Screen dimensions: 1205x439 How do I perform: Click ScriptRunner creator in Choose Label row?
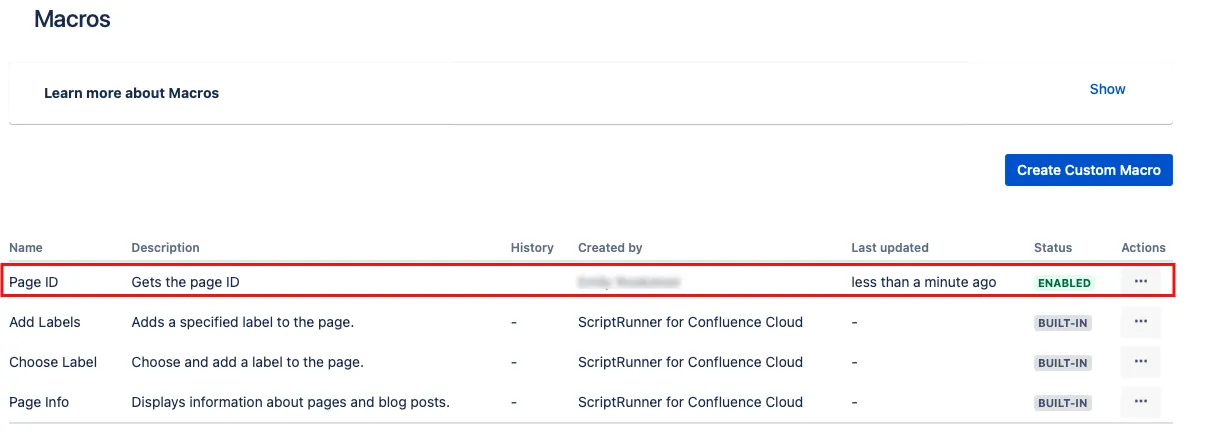[690, 362]
